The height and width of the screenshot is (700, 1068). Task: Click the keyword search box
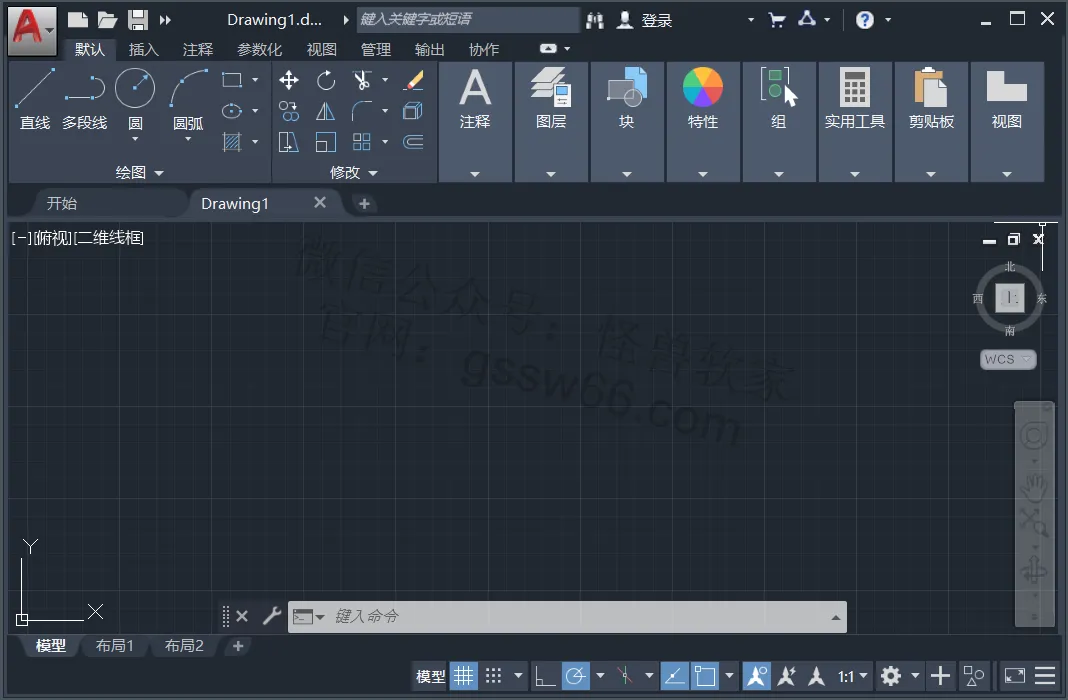(x=468, y=20)
